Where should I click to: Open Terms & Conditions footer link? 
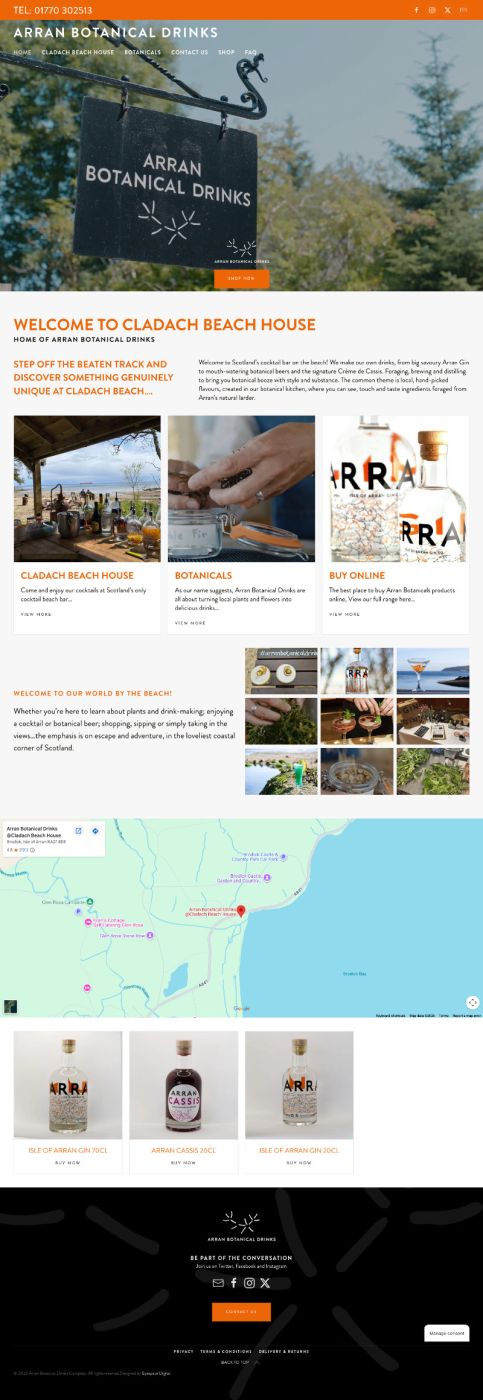226,1351
